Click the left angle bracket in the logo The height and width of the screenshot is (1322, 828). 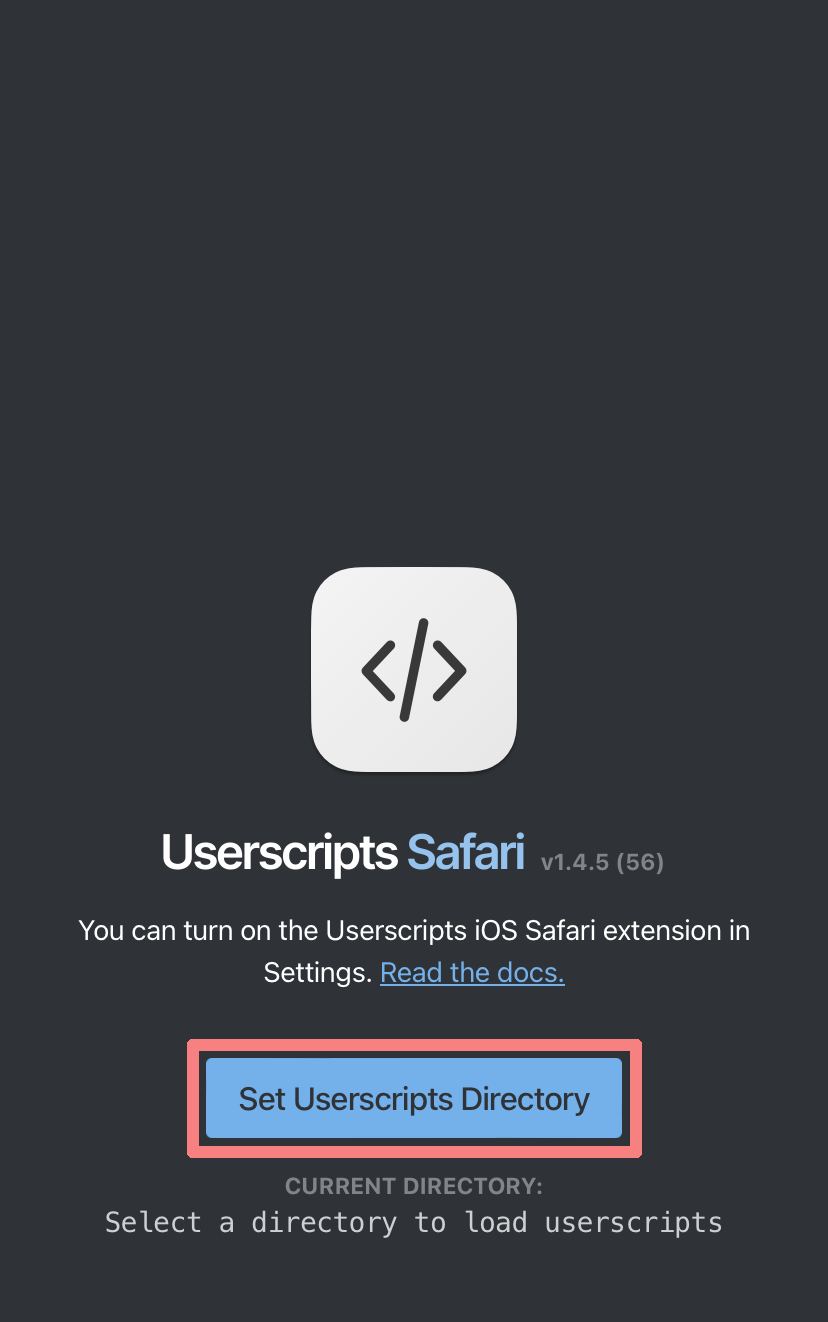click(379, 670)
